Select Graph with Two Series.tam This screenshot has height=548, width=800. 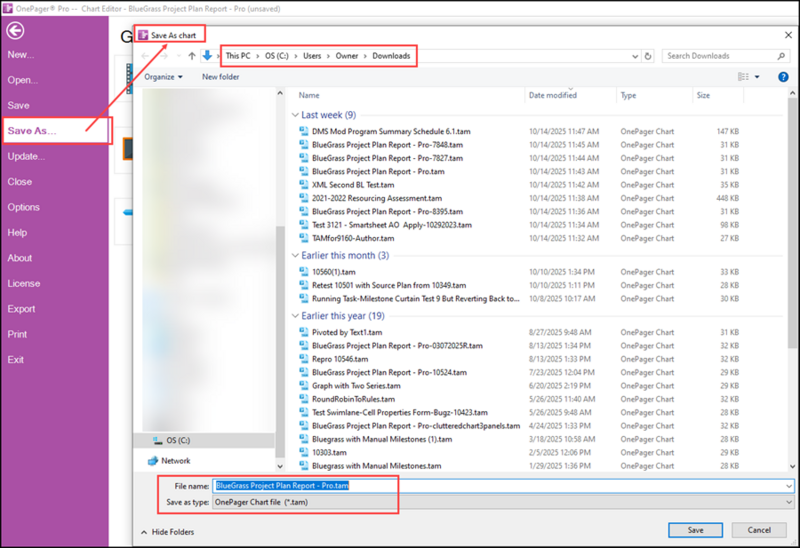(x=356, y=386)
